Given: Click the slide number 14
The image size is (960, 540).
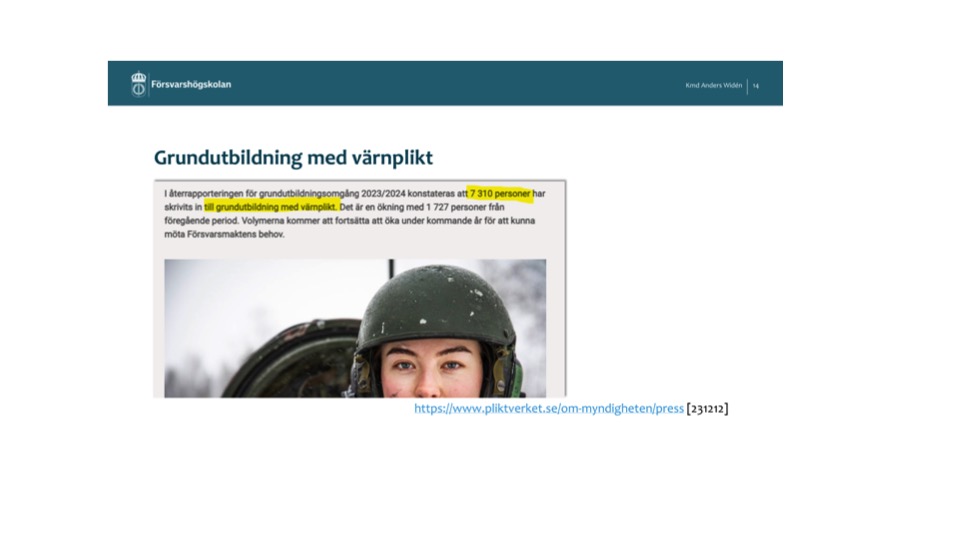Looking at the screenshot, I should pos(756,86).
